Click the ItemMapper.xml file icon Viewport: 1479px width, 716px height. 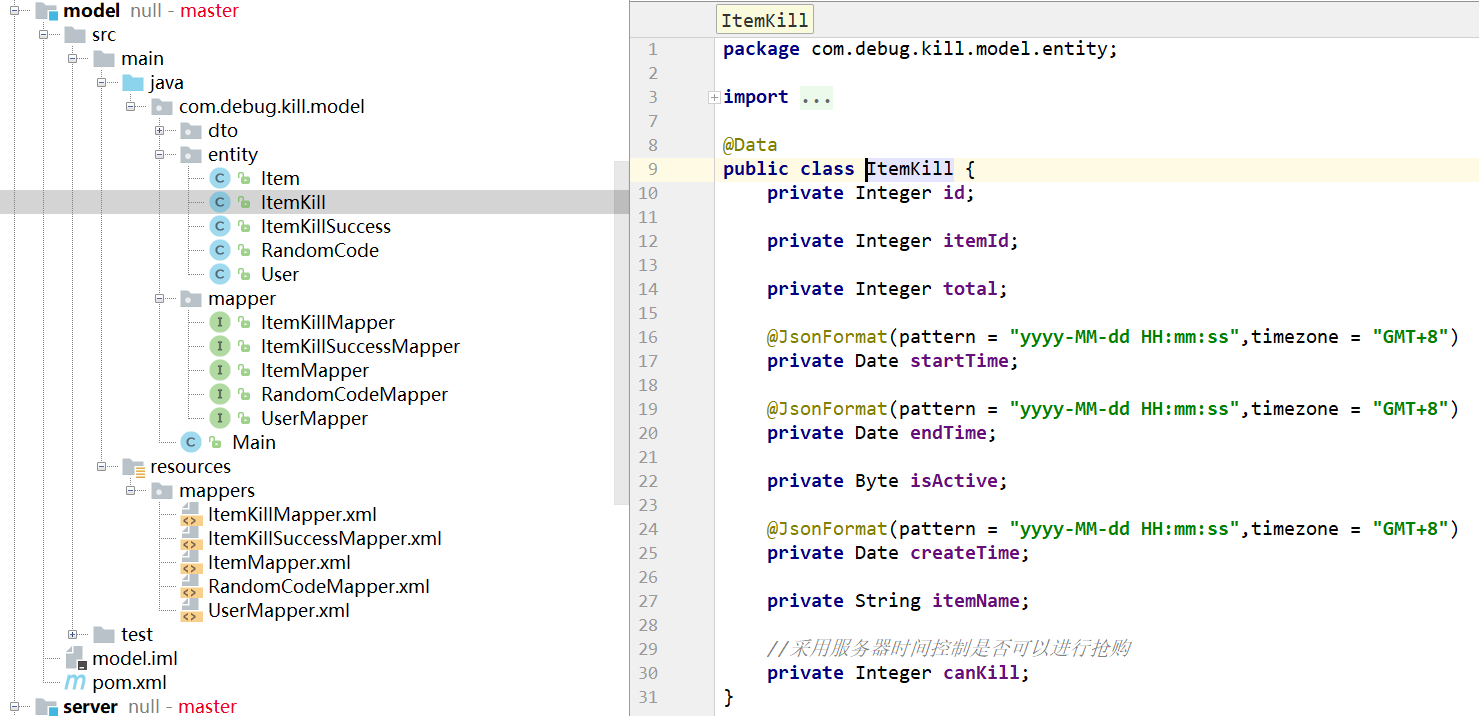pos(190,562)
